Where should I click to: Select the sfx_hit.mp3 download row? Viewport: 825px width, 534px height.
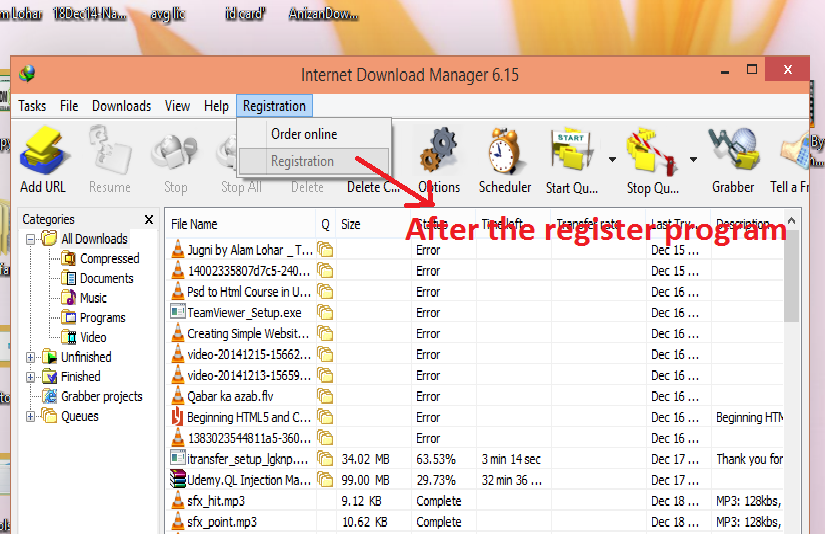tap(476, 501)
